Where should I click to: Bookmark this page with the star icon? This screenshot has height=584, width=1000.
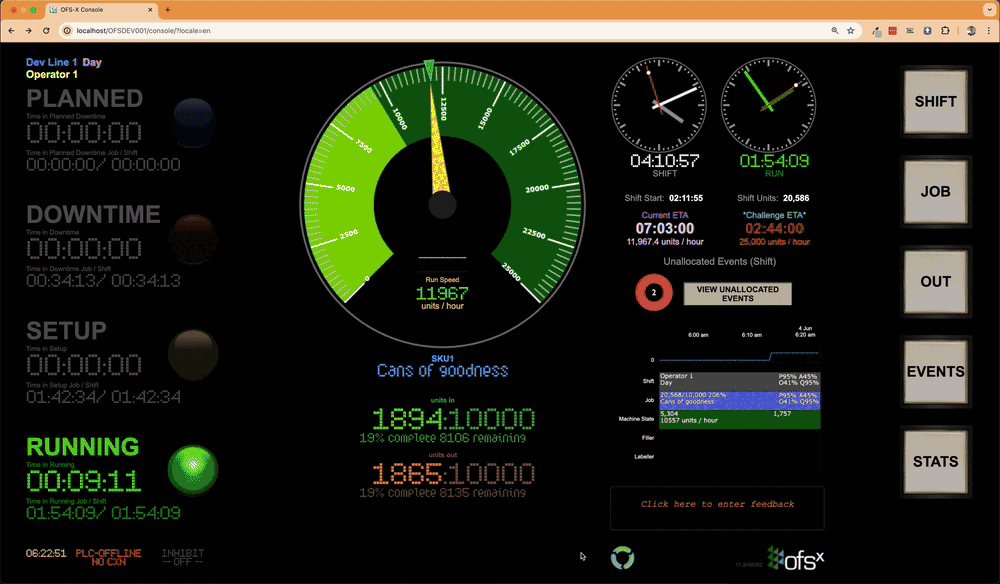(x=850, y=31)
